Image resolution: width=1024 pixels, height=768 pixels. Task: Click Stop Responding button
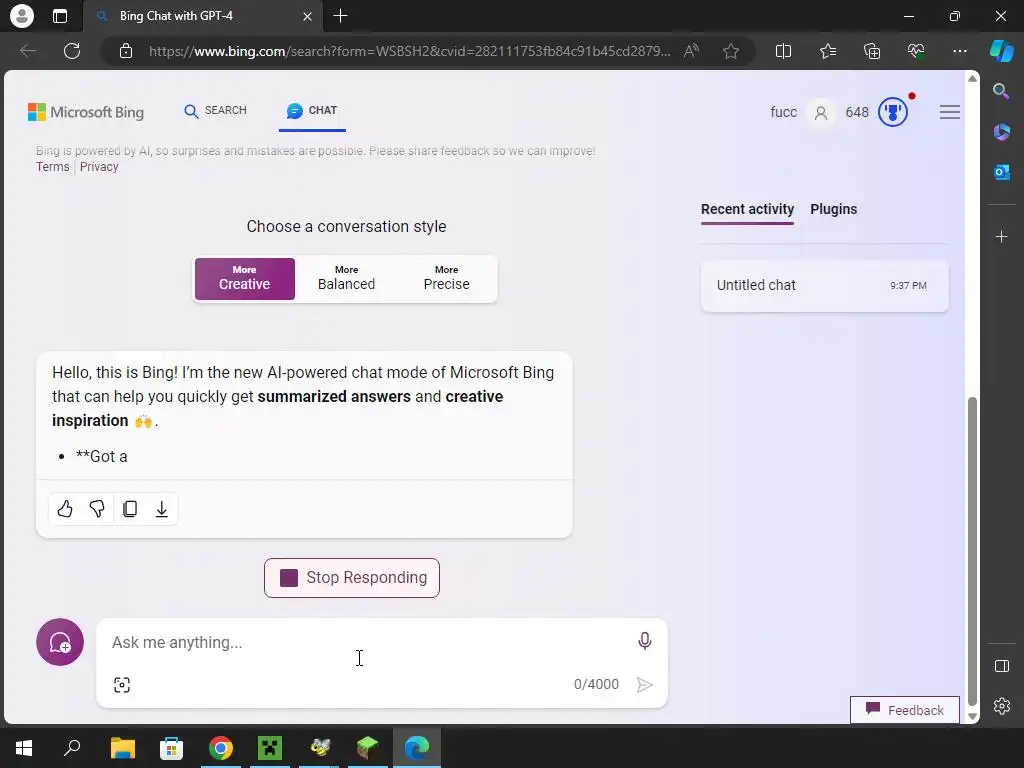point(351,578)
